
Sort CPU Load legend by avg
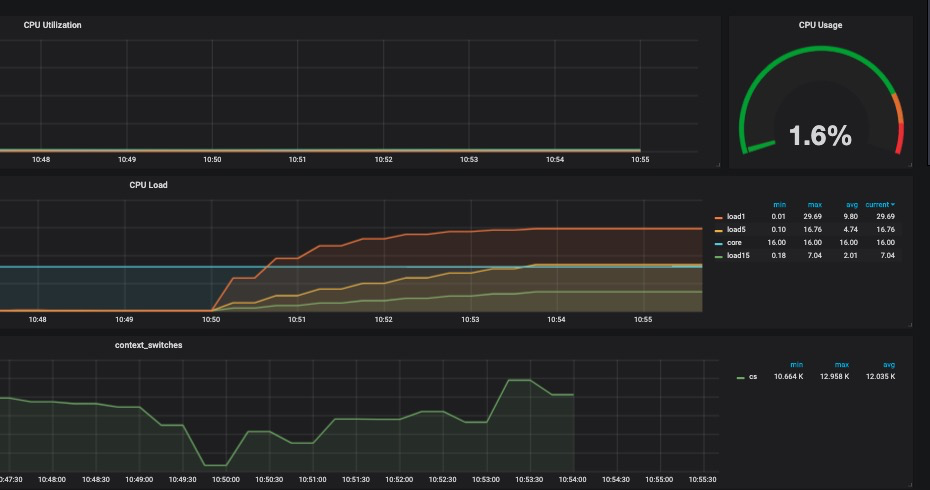pyautogui.click(x=852, y=205)
